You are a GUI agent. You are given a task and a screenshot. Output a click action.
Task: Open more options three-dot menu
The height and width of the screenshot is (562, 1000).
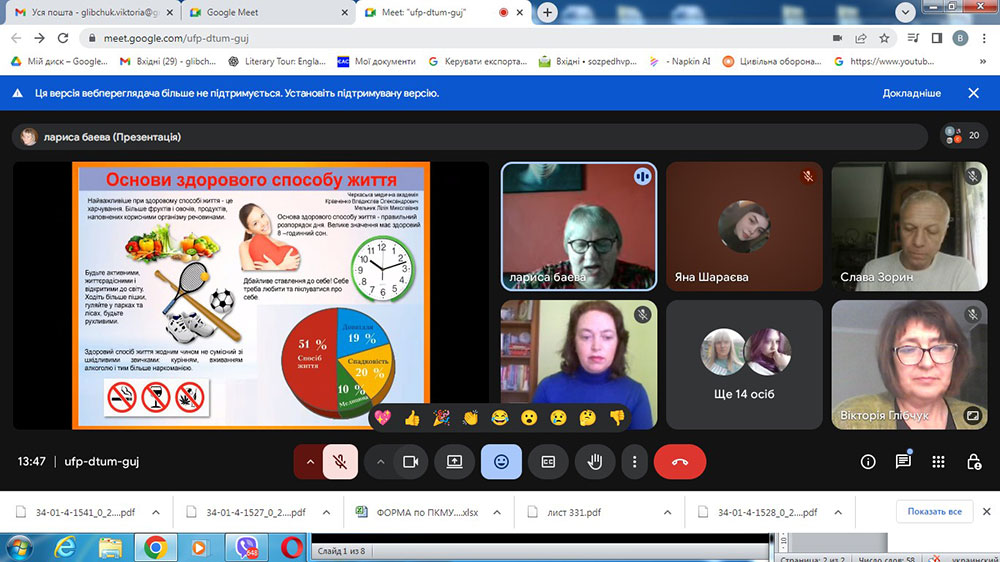tap(635, 462)
